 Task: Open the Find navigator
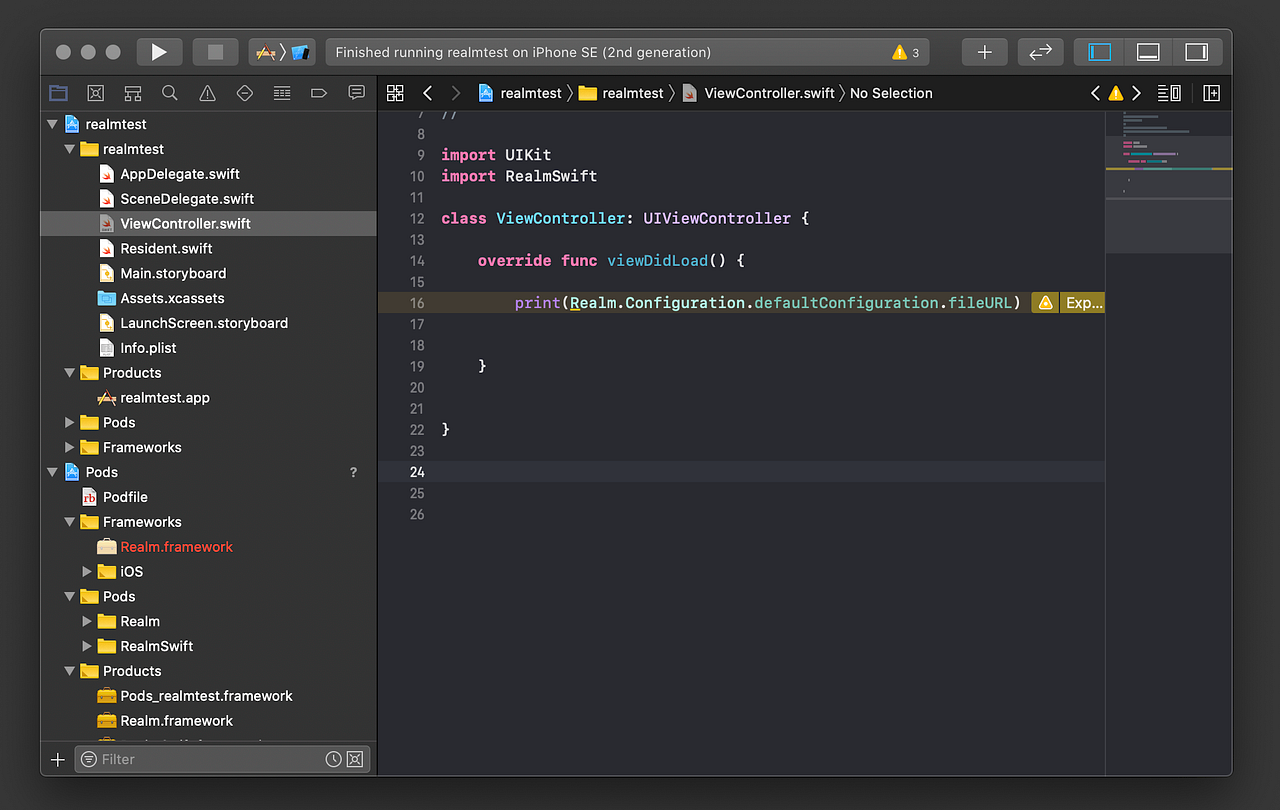point(169,92)
